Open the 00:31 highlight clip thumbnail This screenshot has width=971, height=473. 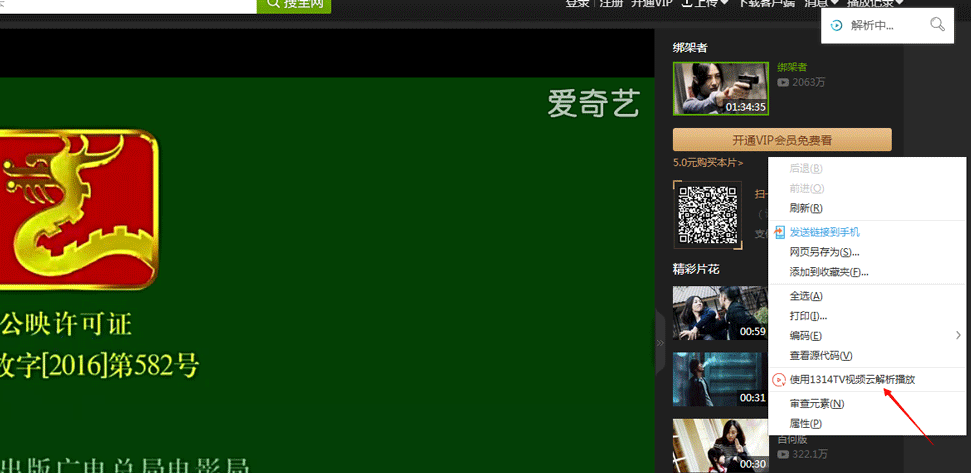pos(720,380)
